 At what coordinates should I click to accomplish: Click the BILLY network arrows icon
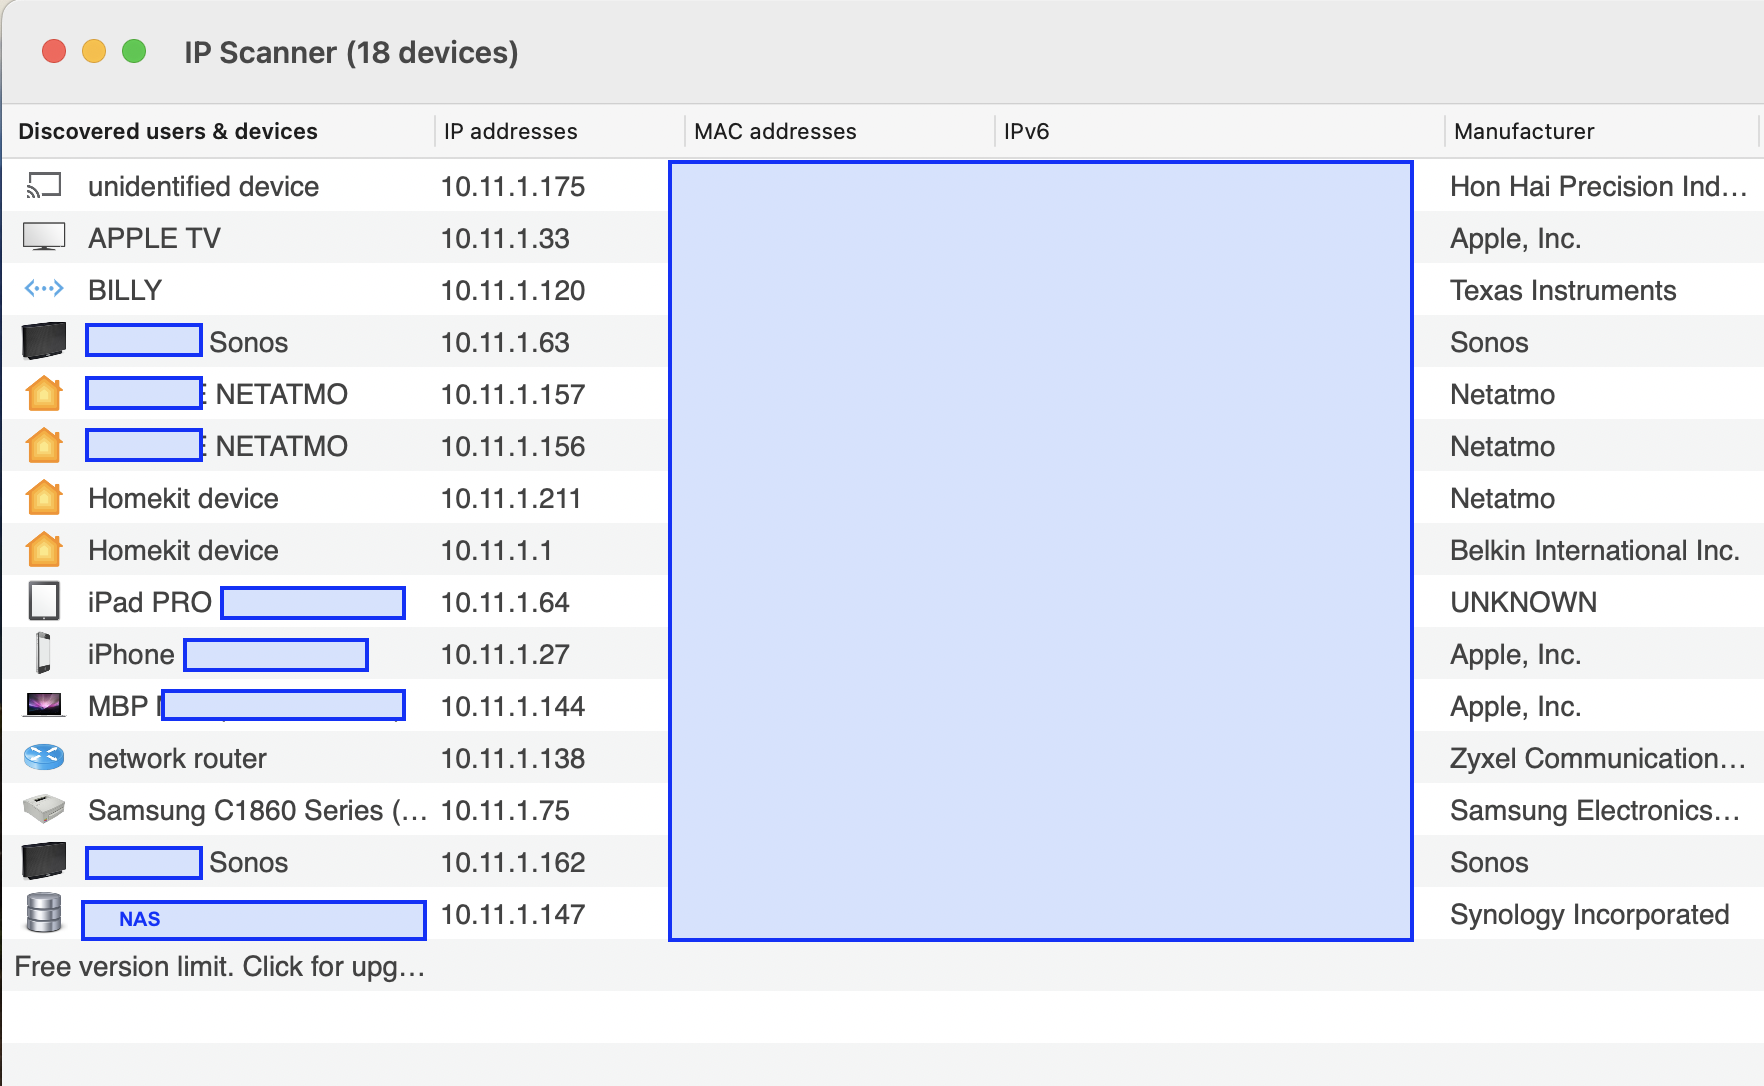[x=44, y=289]
